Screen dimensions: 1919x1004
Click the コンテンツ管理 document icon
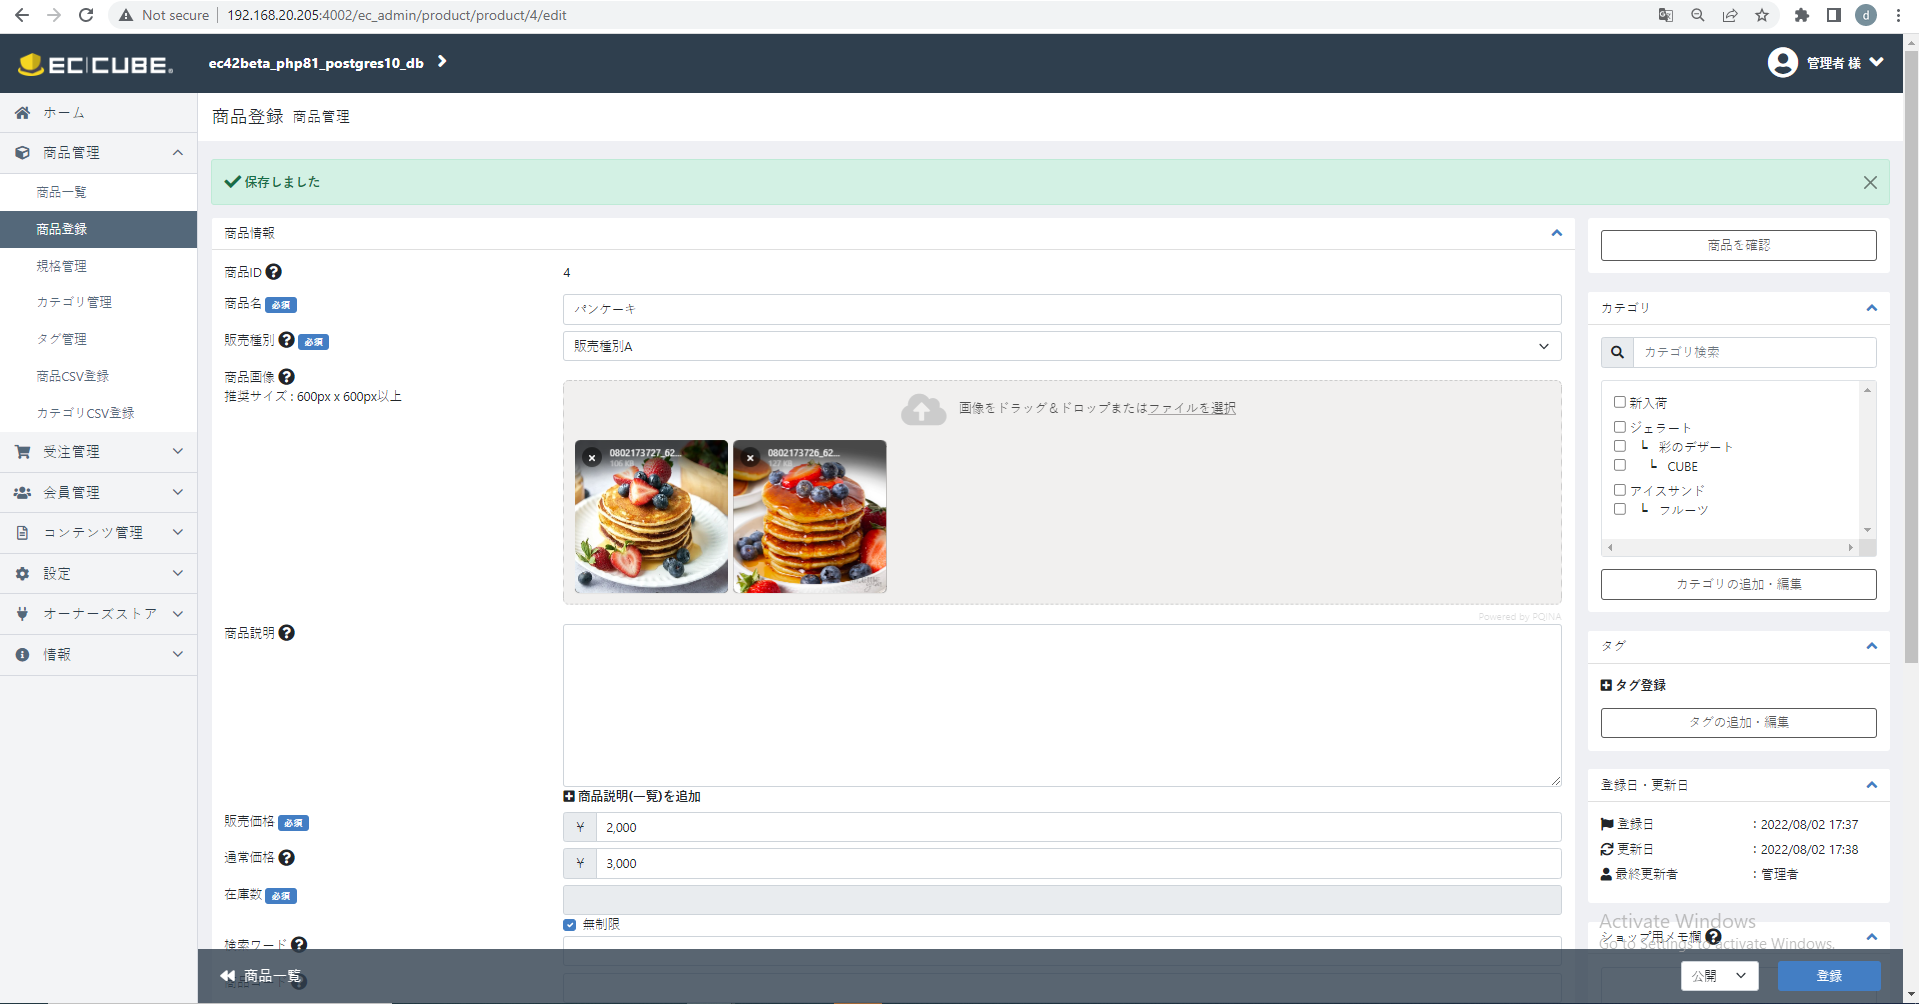(x=21, y=532)
